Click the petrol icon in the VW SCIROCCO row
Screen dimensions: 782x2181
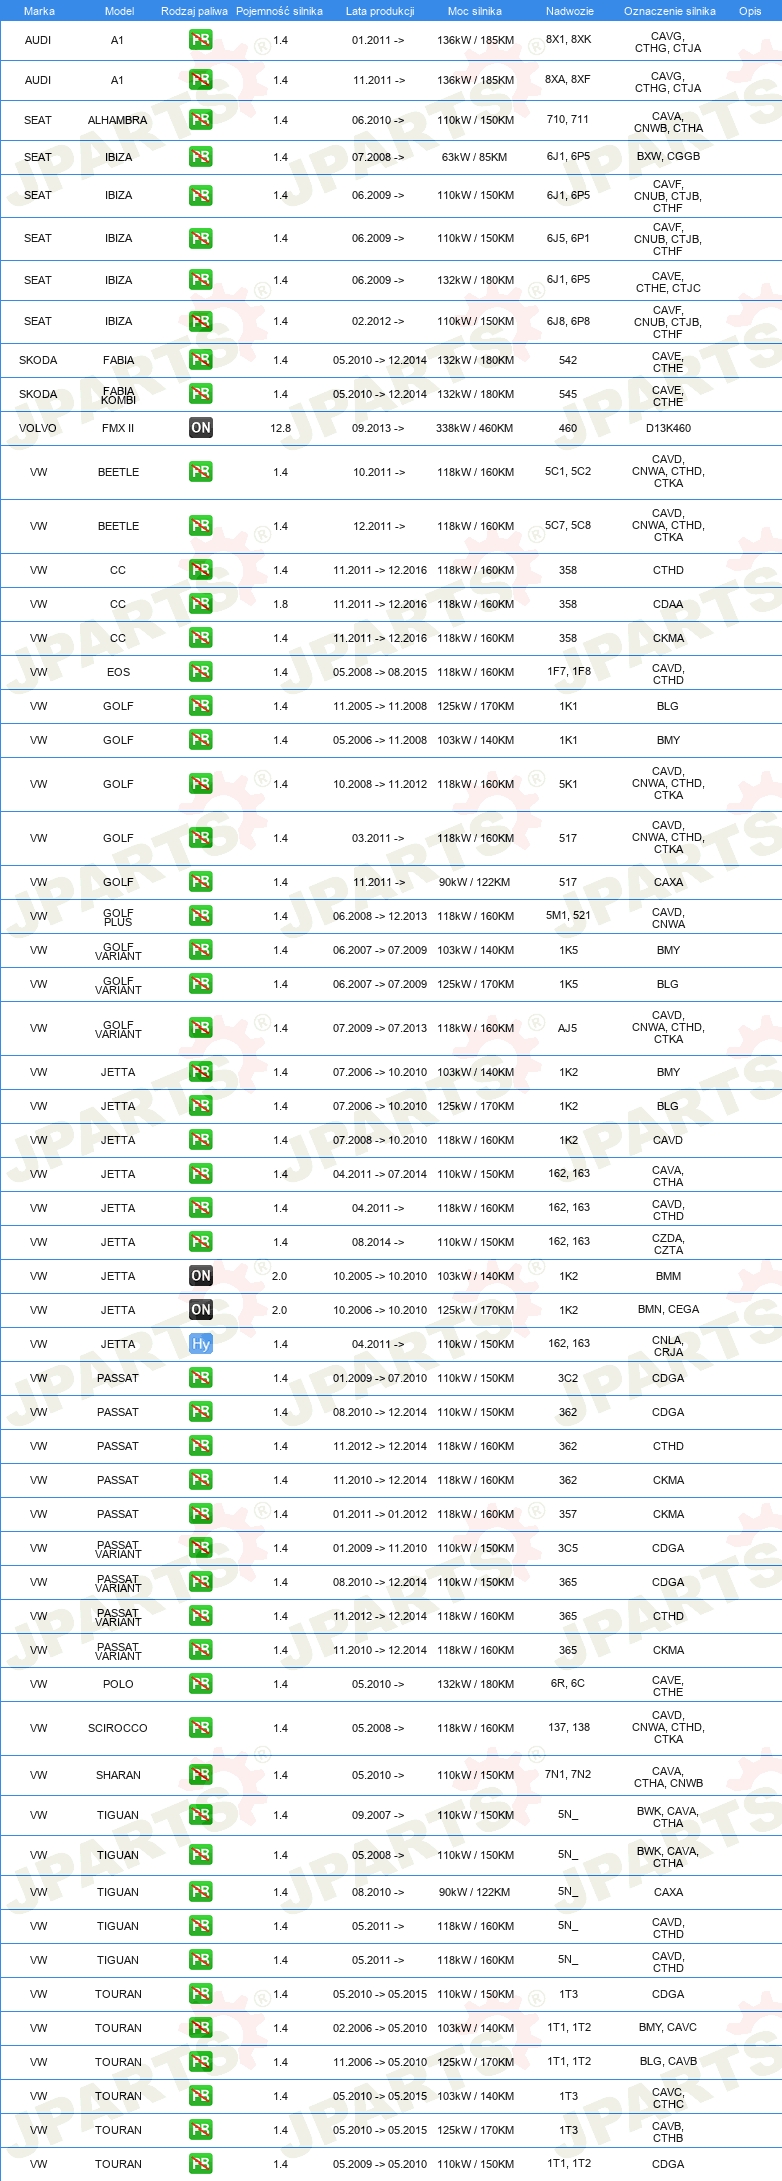pyautogui.click(x=201, y=1728)
